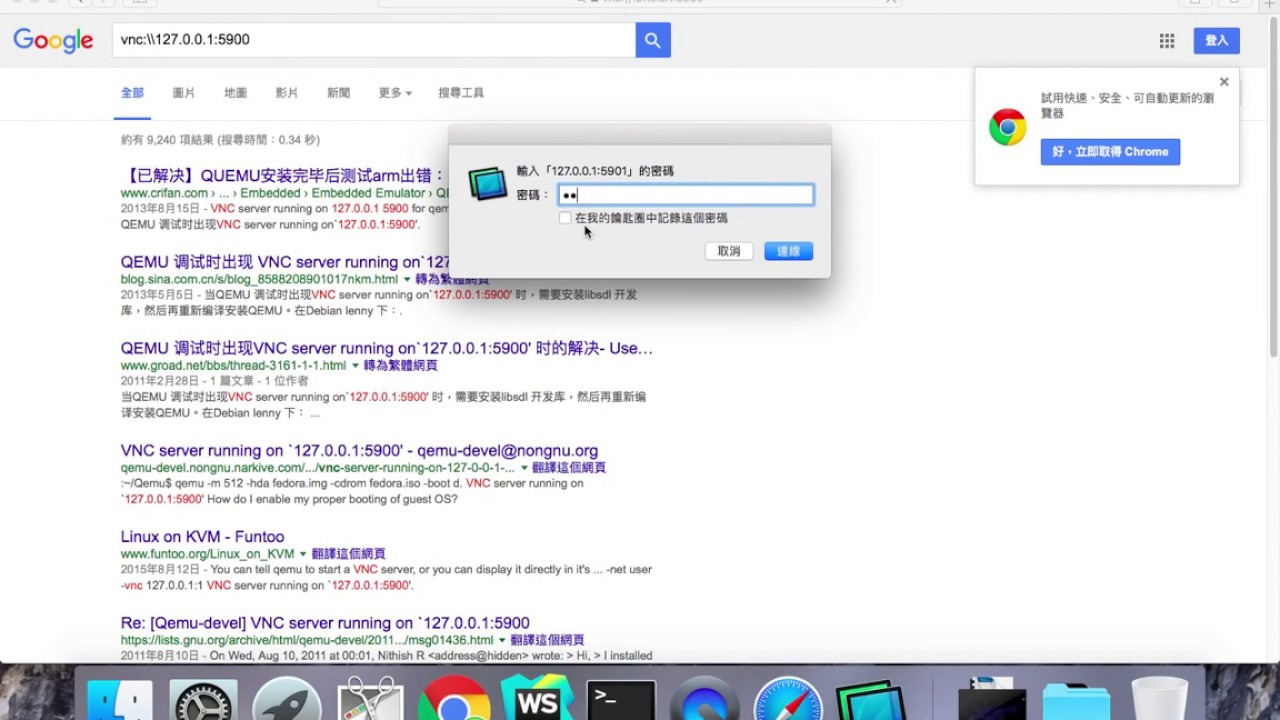Click the Google search input box
The width and height of the screenshot is (1280, 720).
373,40
